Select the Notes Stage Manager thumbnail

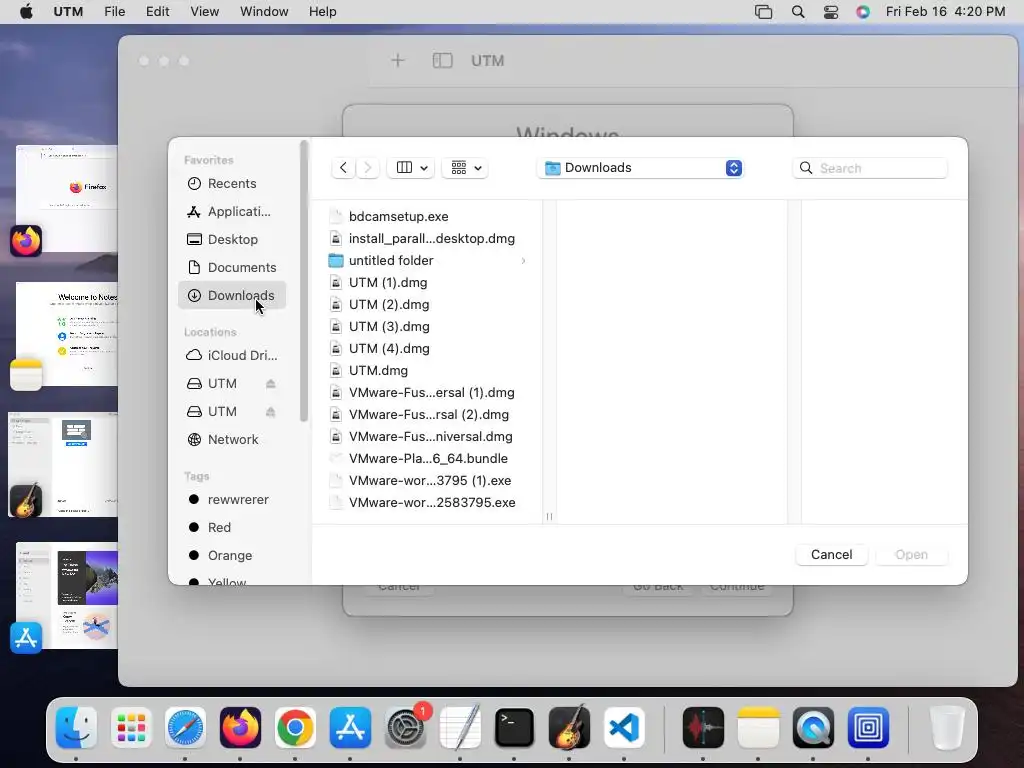67,334
